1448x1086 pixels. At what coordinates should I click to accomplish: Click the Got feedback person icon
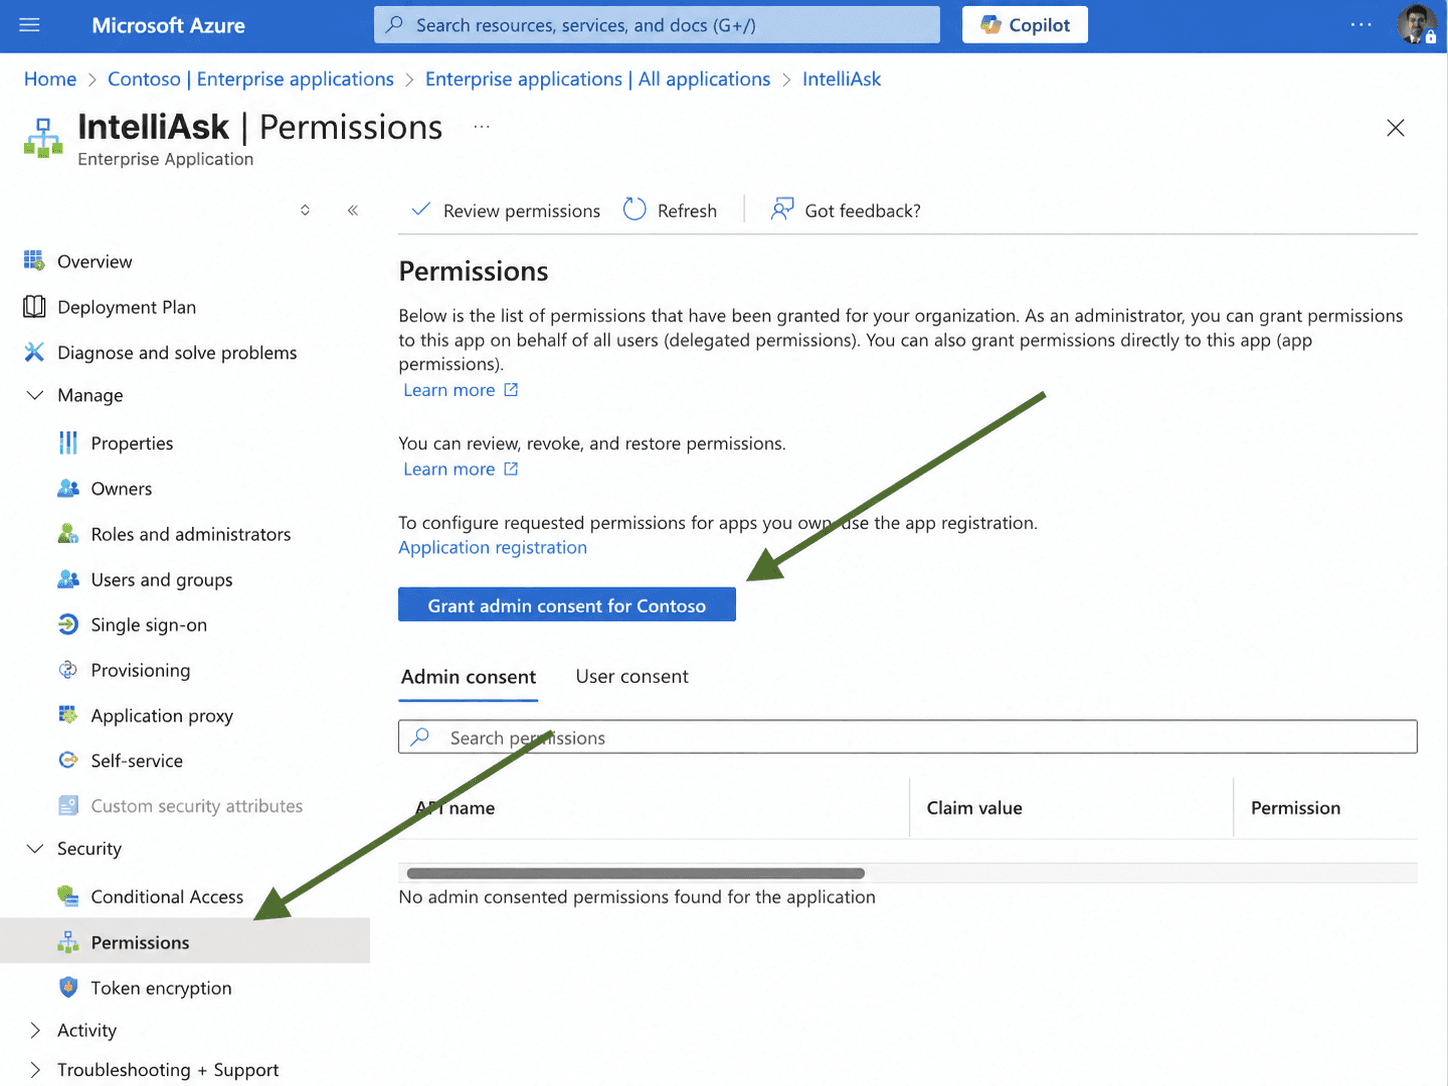782,210
